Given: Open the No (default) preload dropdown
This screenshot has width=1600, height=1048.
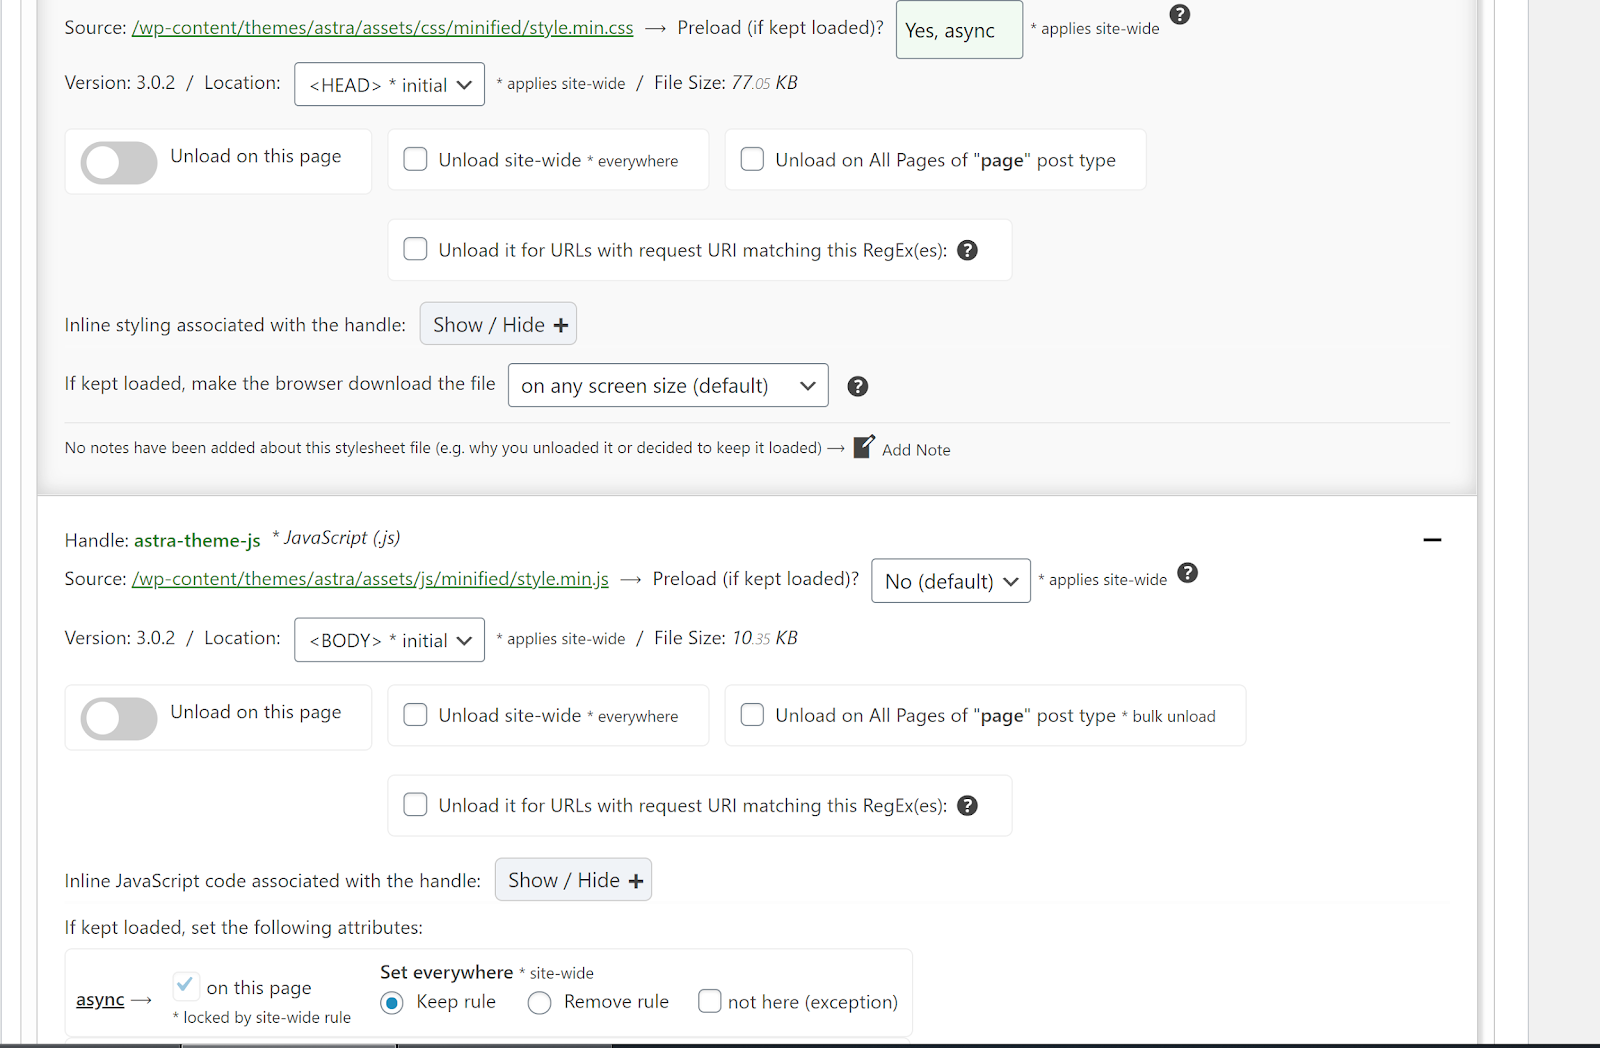Looking at the screenshot, I should coord(951,581).
